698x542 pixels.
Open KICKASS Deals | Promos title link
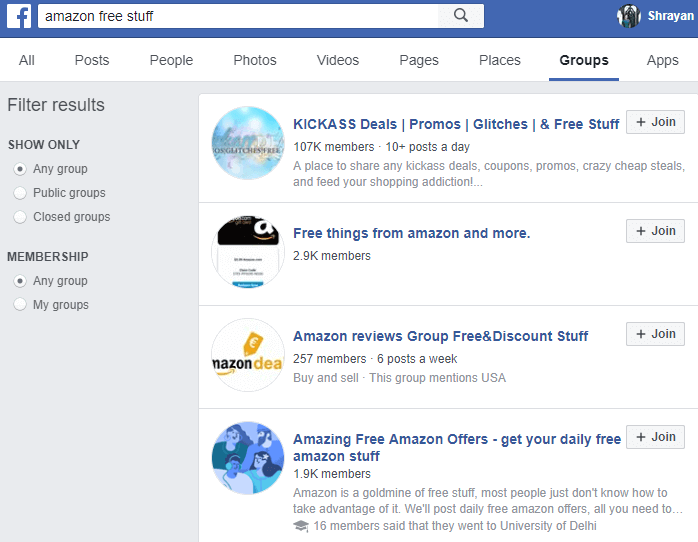coord(456,124)
